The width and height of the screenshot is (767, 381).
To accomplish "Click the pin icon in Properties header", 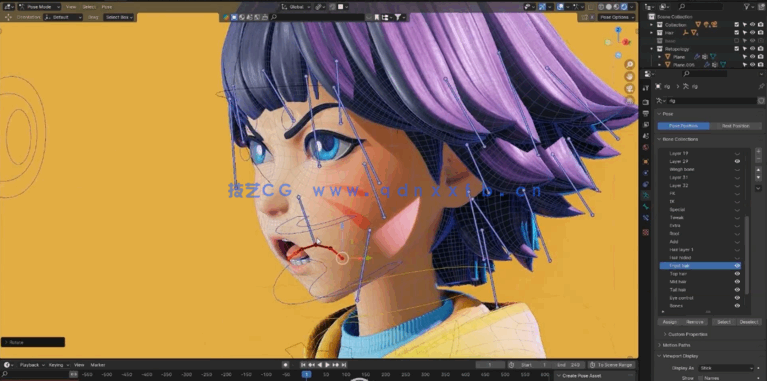I will pyautogui.click(x=761, y=86).
